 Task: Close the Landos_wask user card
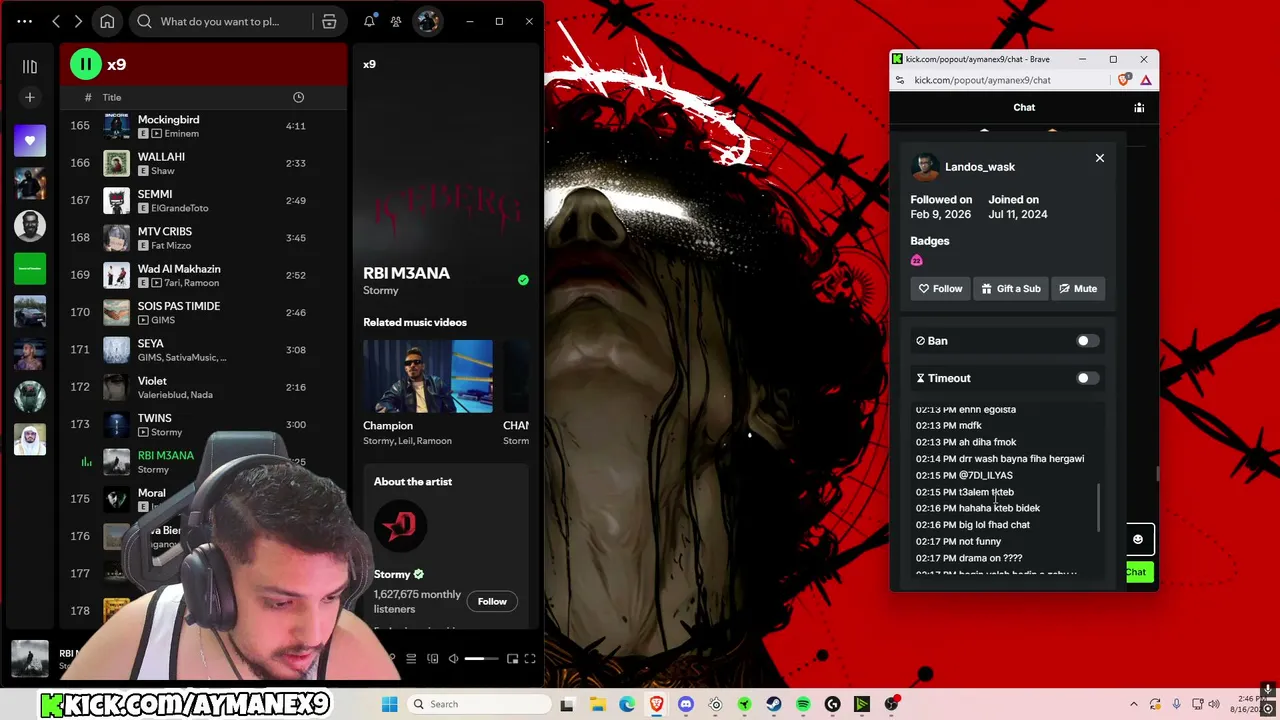[1100, 158]
